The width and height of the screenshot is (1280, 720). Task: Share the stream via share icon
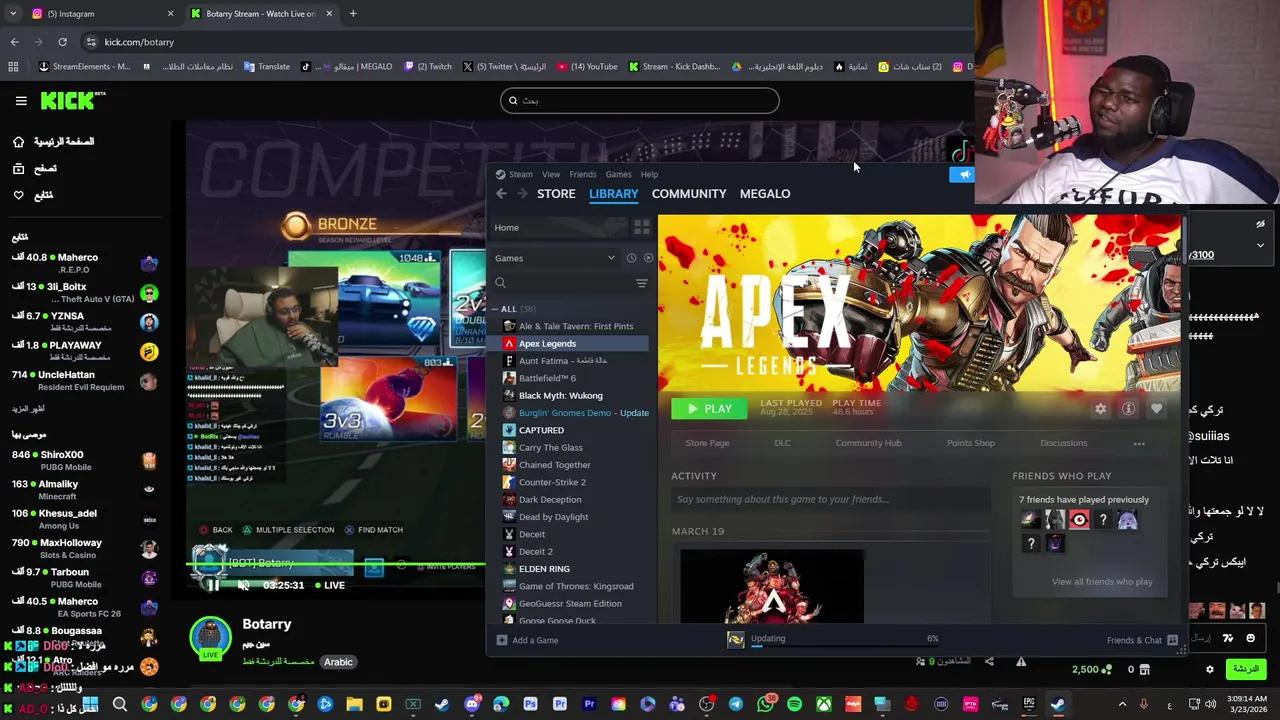(989, 661)
